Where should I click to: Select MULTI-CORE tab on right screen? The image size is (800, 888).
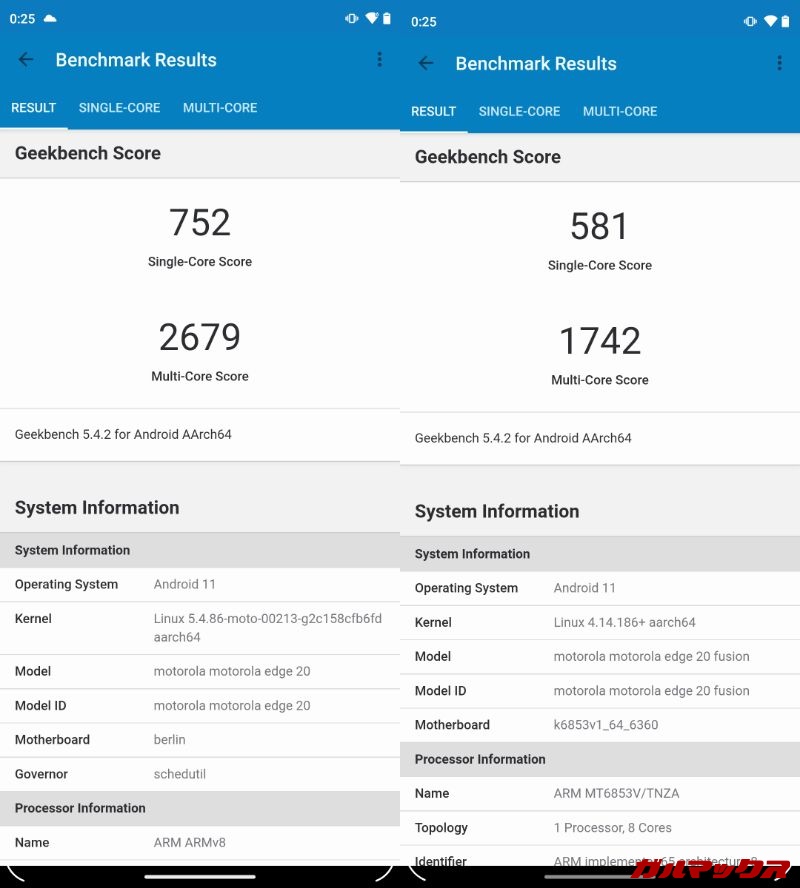point(620,112)
